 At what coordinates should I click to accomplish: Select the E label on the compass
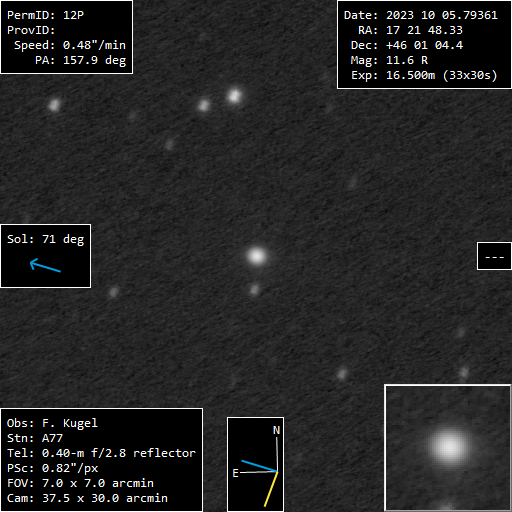pos(235,473)
